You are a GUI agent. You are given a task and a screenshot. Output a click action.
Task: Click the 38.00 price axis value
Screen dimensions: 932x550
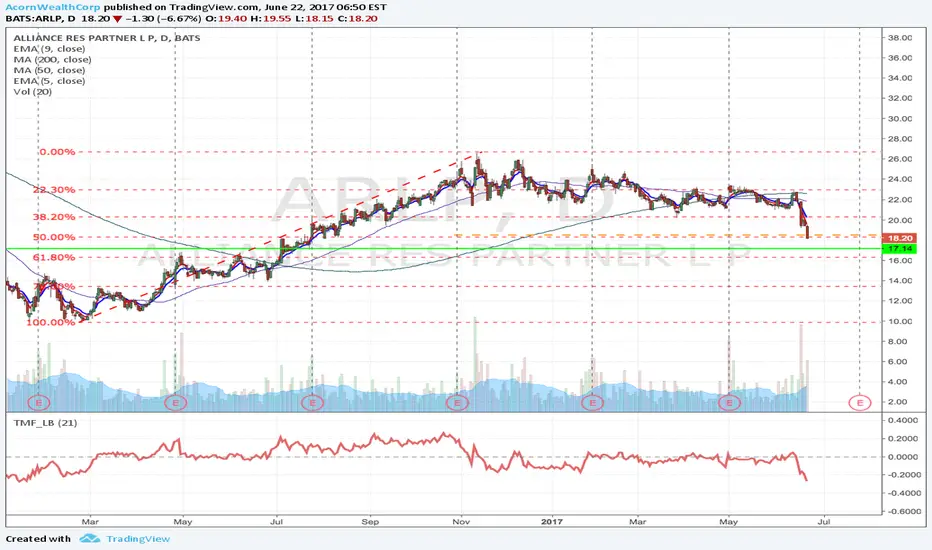click(900, 37)
